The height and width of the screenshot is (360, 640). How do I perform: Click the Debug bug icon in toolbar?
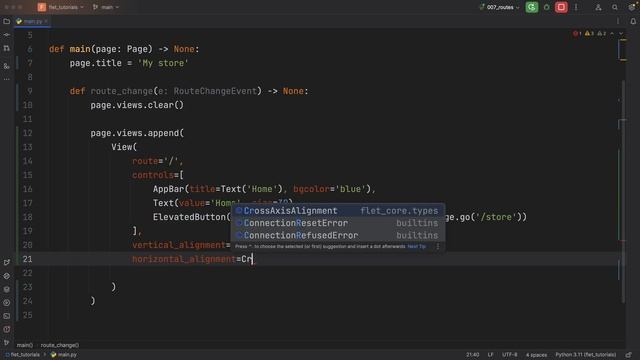point(547,7)
